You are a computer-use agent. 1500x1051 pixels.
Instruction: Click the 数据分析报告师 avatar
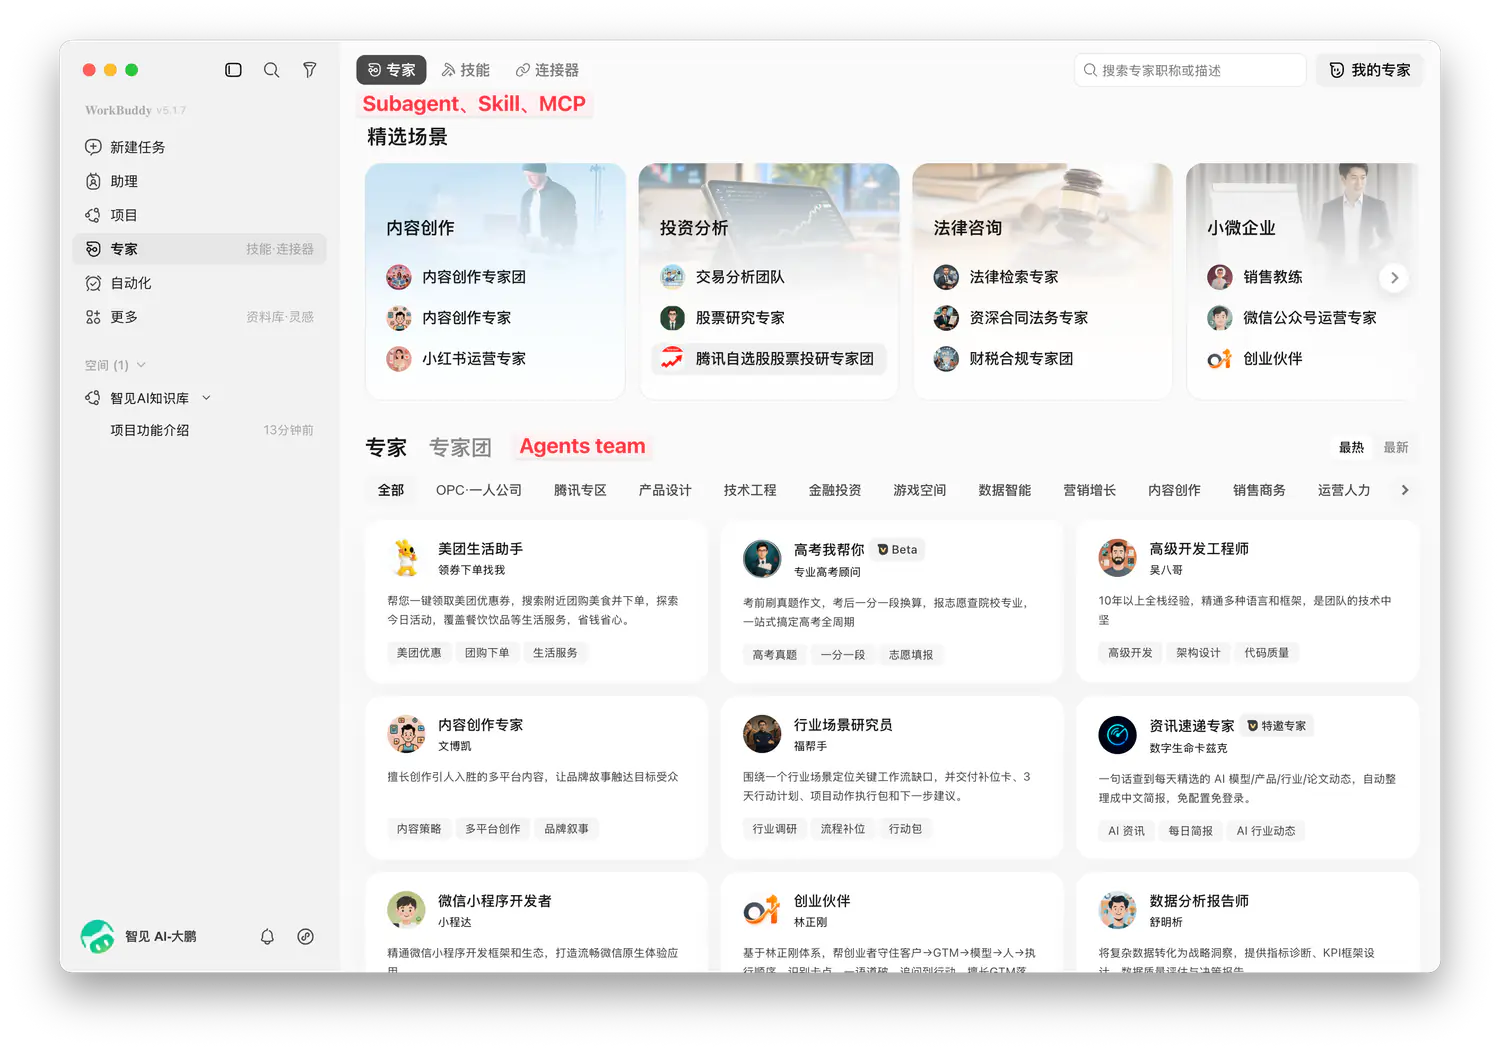tap(1118, 910)
